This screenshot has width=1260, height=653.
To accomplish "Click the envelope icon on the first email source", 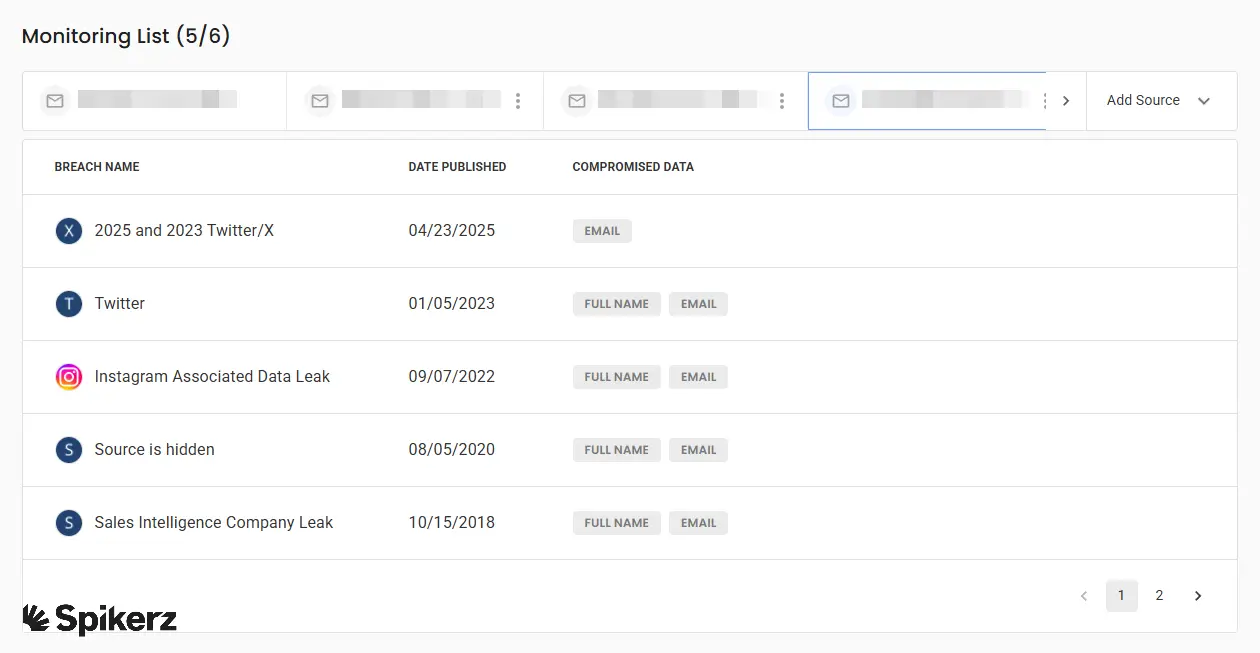I will tap(54, 100).
